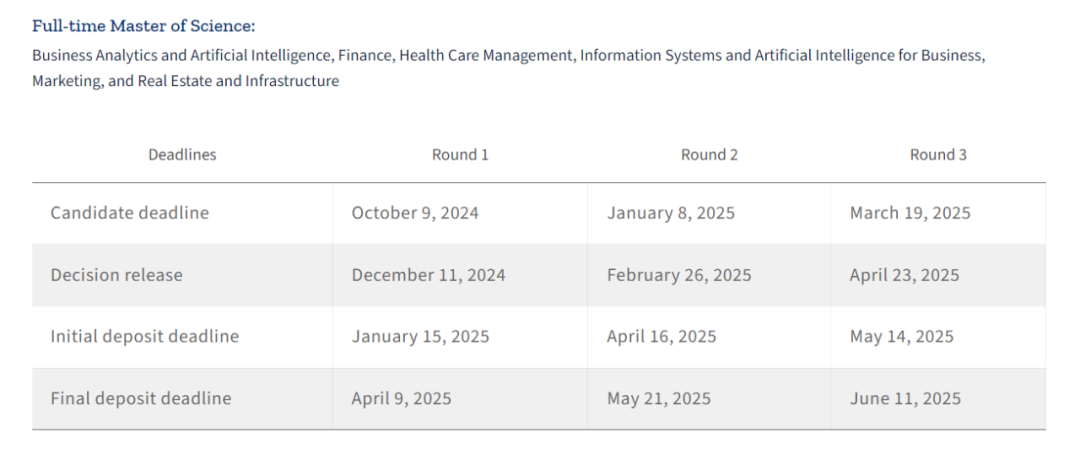
Task: Click the April 23, 2025 cell
Action: pyautogui.click(x=904, y=275)
